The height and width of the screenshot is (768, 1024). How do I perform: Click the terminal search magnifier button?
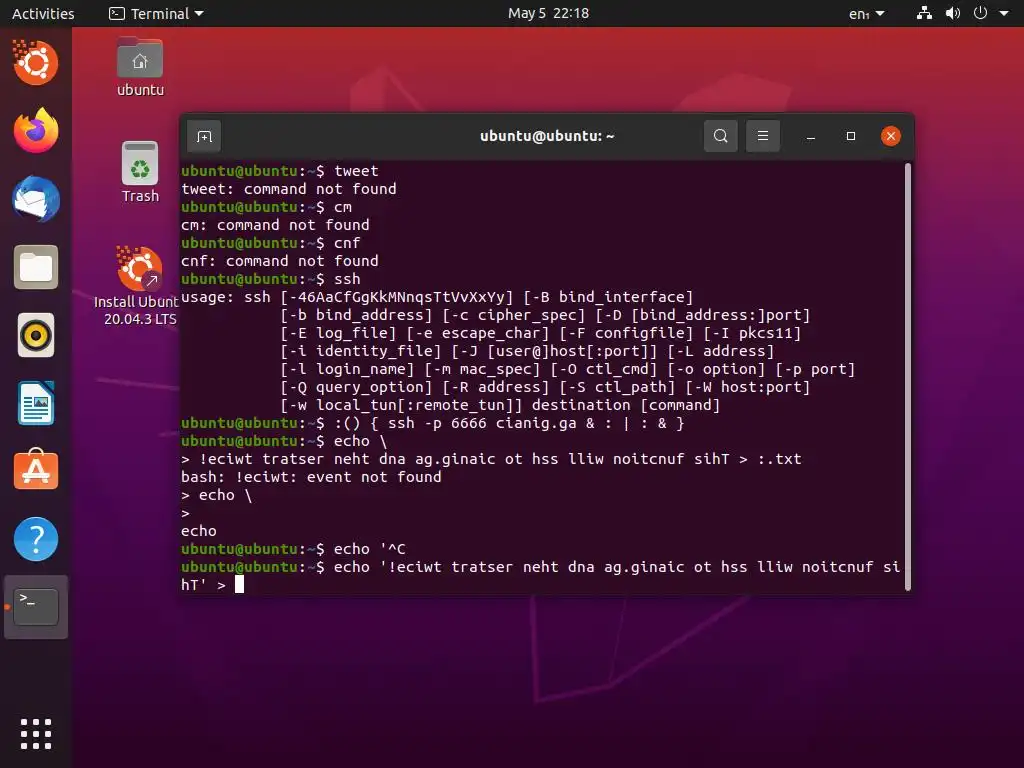[x=720, y=136]
